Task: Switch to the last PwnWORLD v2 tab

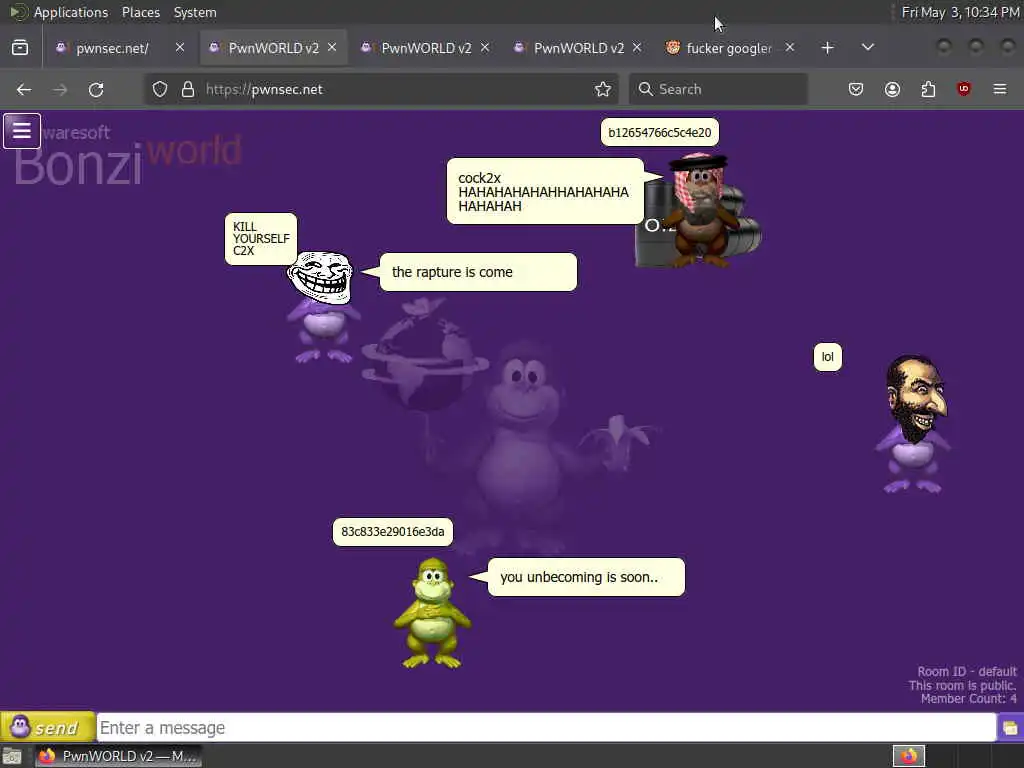Action: pos(578,48)
